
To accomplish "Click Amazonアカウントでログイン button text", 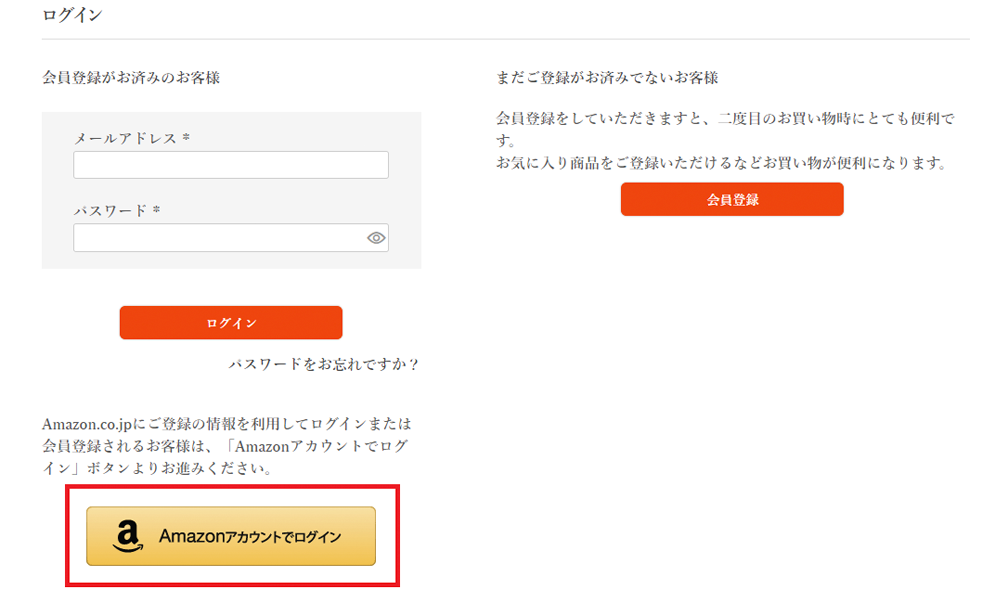I will coord(250,537).
